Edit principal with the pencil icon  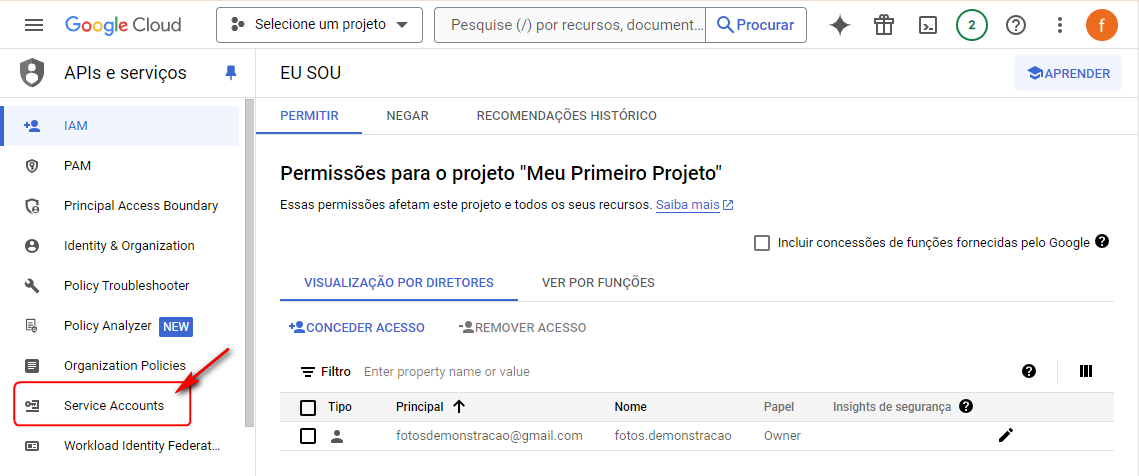pos(1005,435)
